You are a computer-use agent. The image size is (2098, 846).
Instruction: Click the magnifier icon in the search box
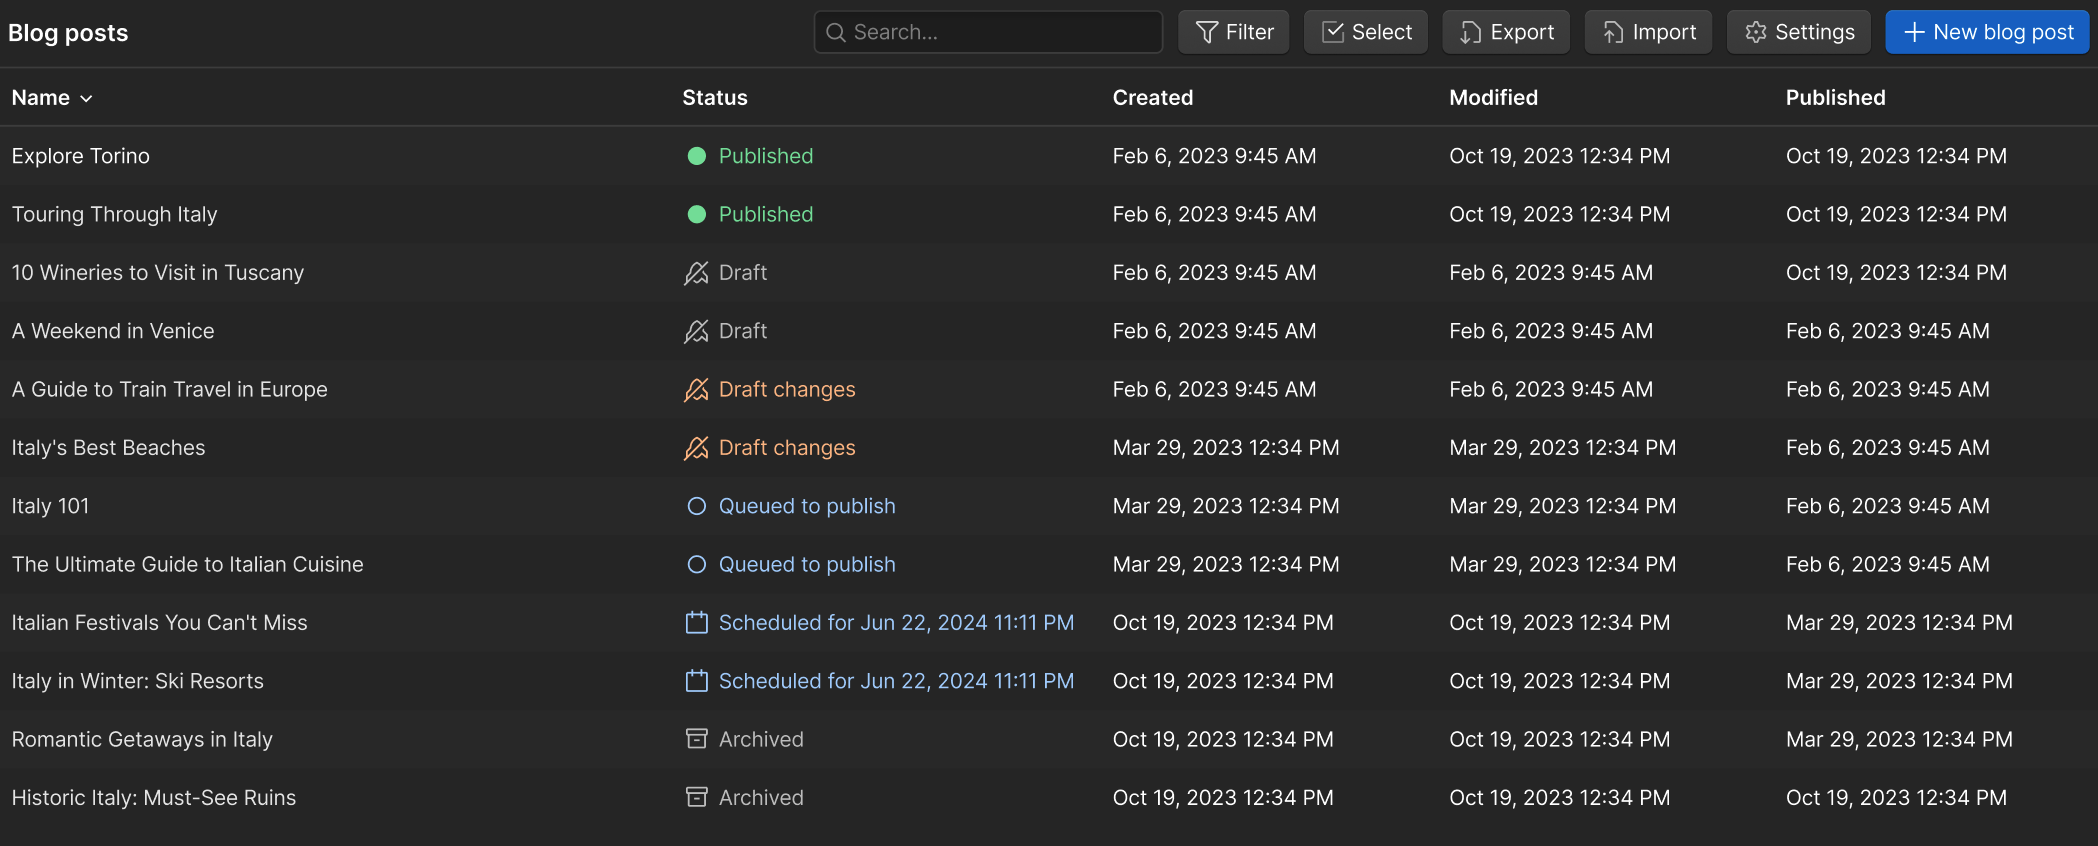(x=836, y=33)
